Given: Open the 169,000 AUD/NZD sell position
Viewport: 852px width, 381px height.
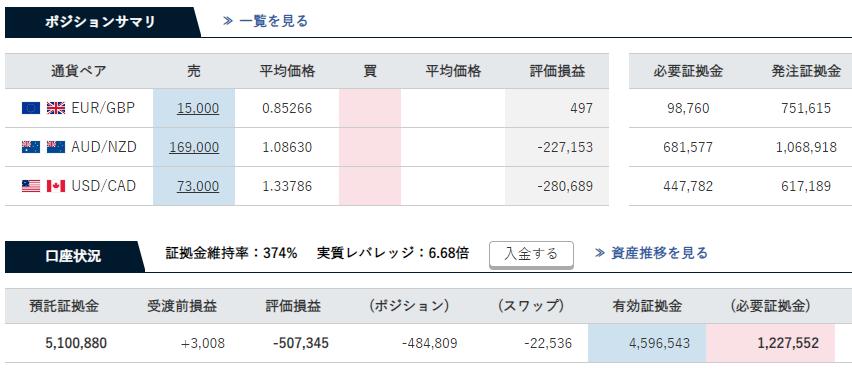Looking at the screenshot, I should pyautogui.click(x=194, y=147).
